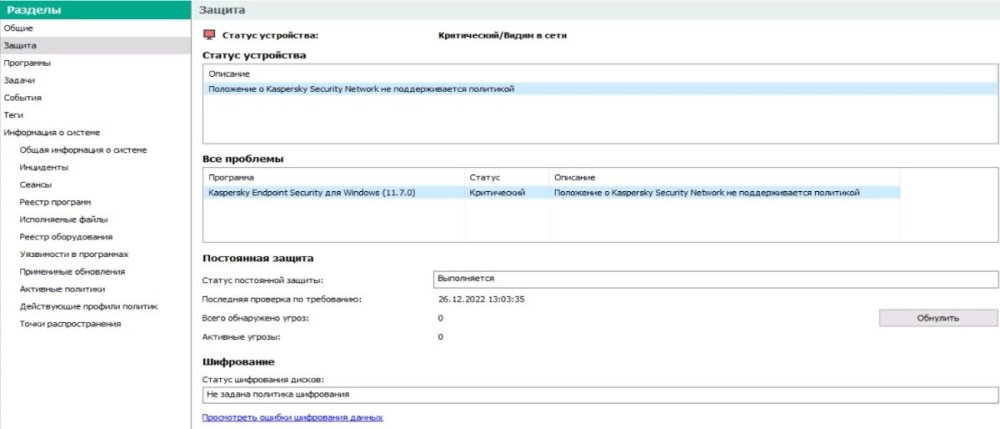Viewport: 1000px width, 429px height.
Task: Select Информация о системе in sidebar
Action: (x=51, y=132)
